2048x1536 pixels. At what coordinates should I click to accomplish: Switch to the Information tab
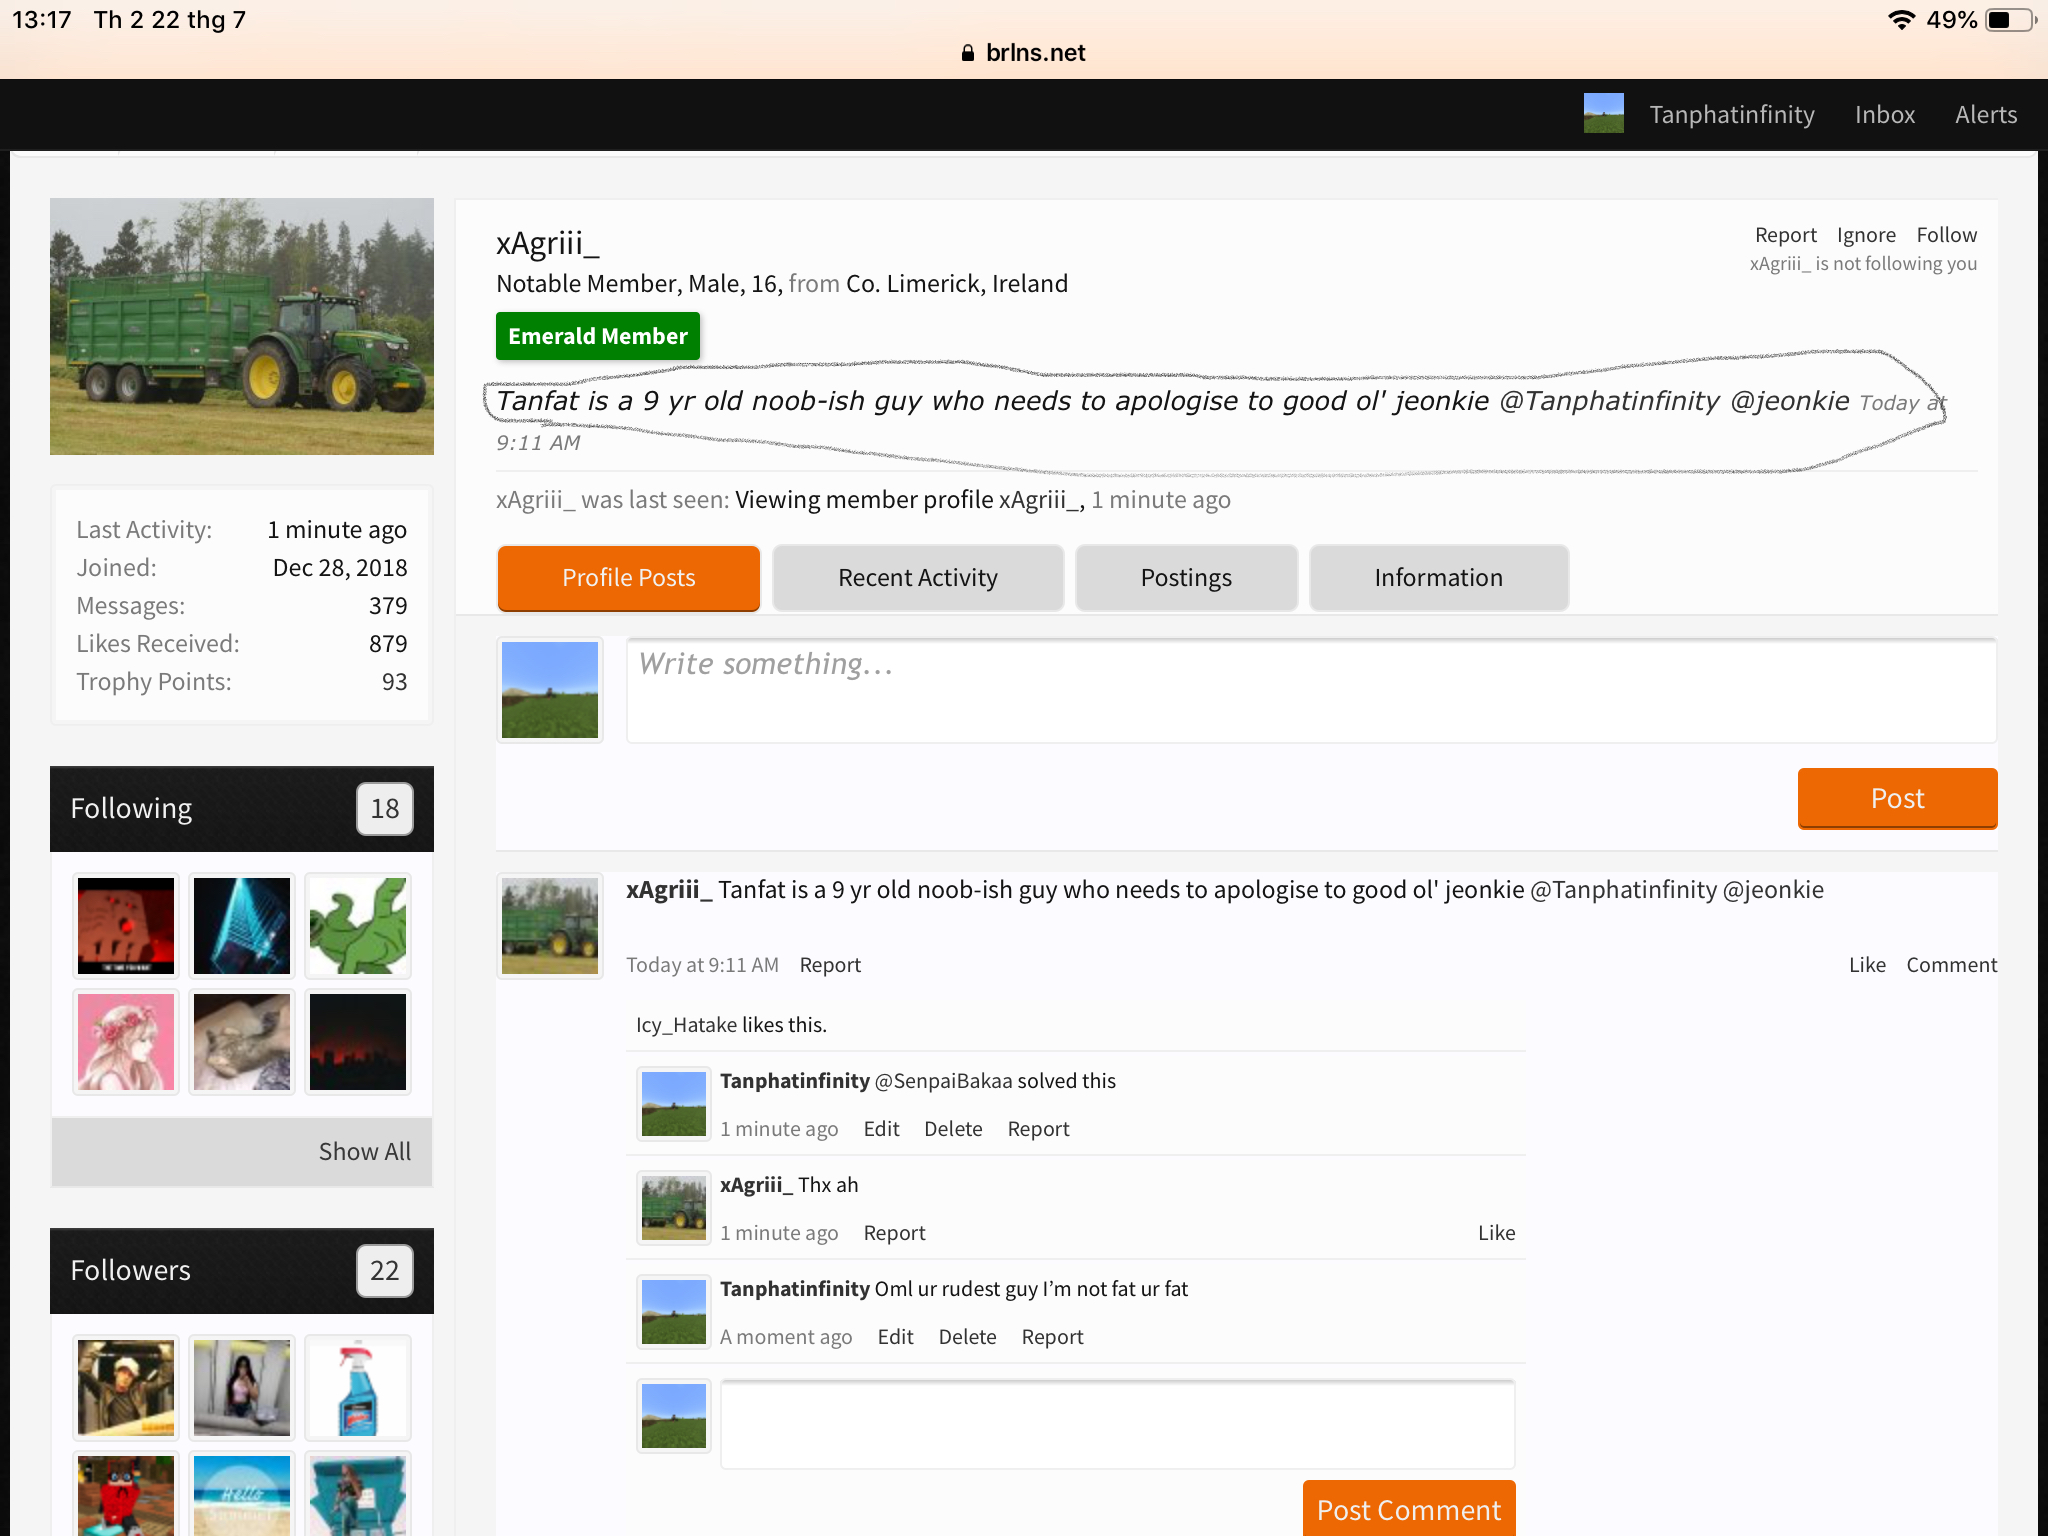pos(1438,577)
